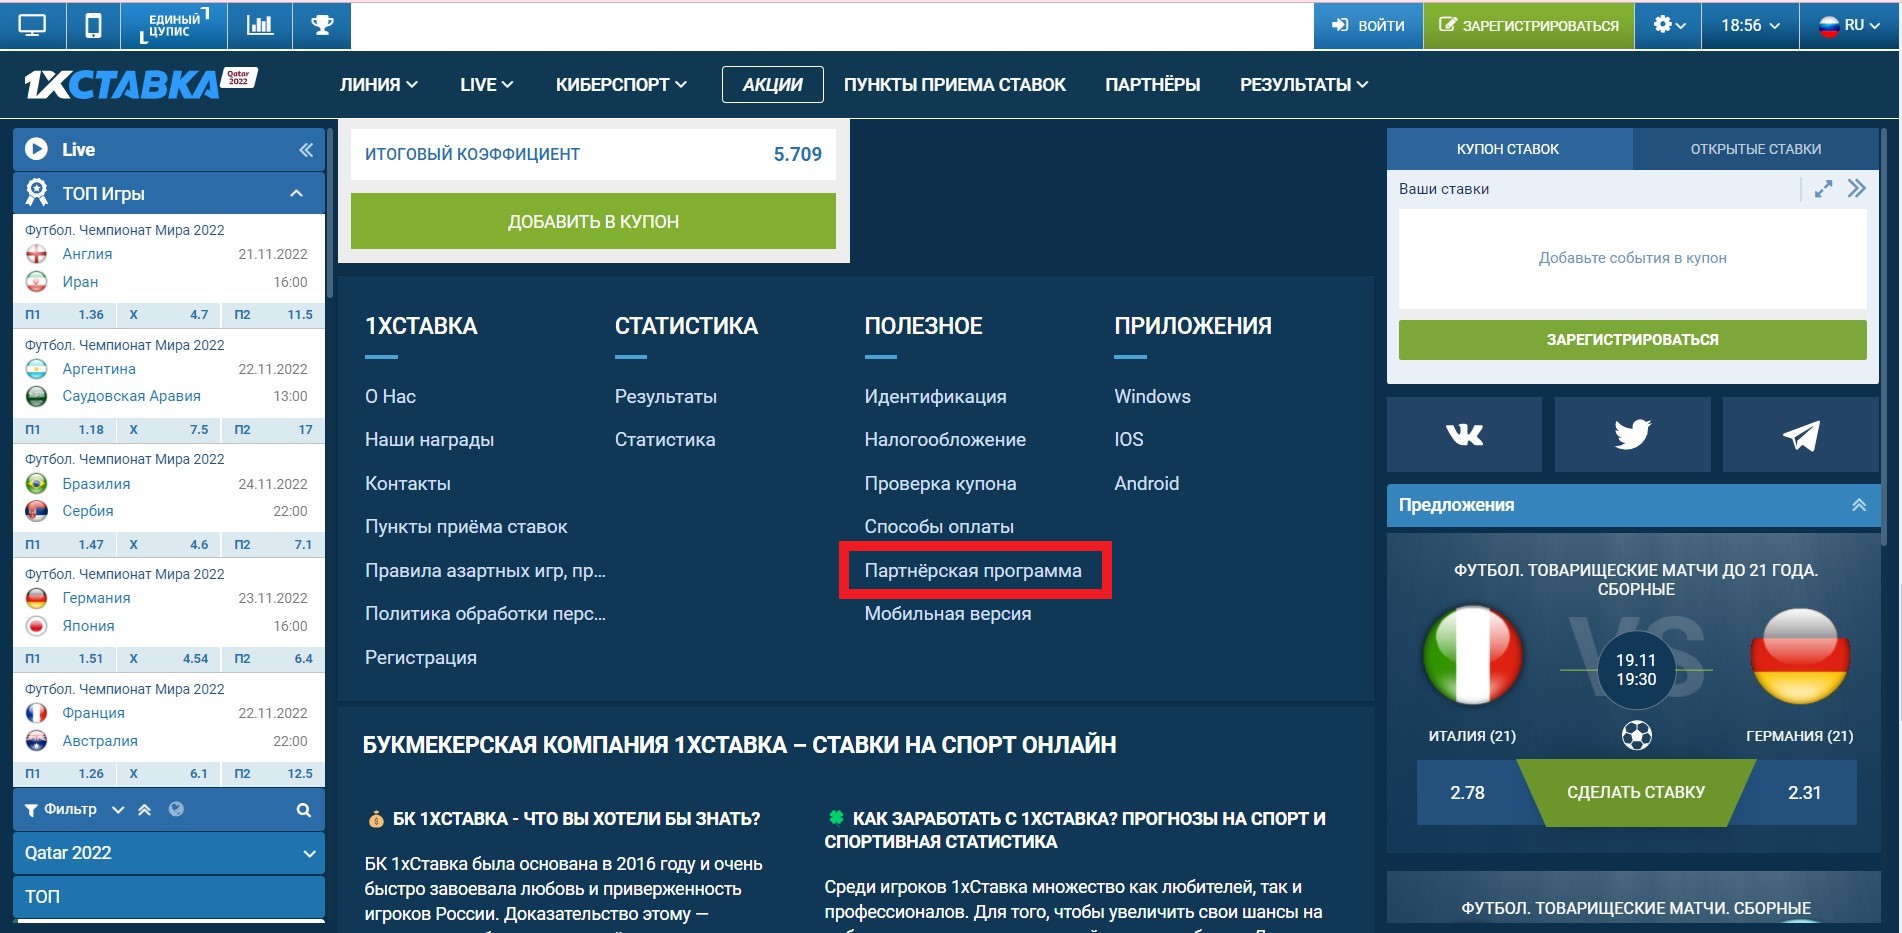Screen dimensions: 1902x933
Task: Open the statistics bar chart icon
Action: [x=260, y=25]
